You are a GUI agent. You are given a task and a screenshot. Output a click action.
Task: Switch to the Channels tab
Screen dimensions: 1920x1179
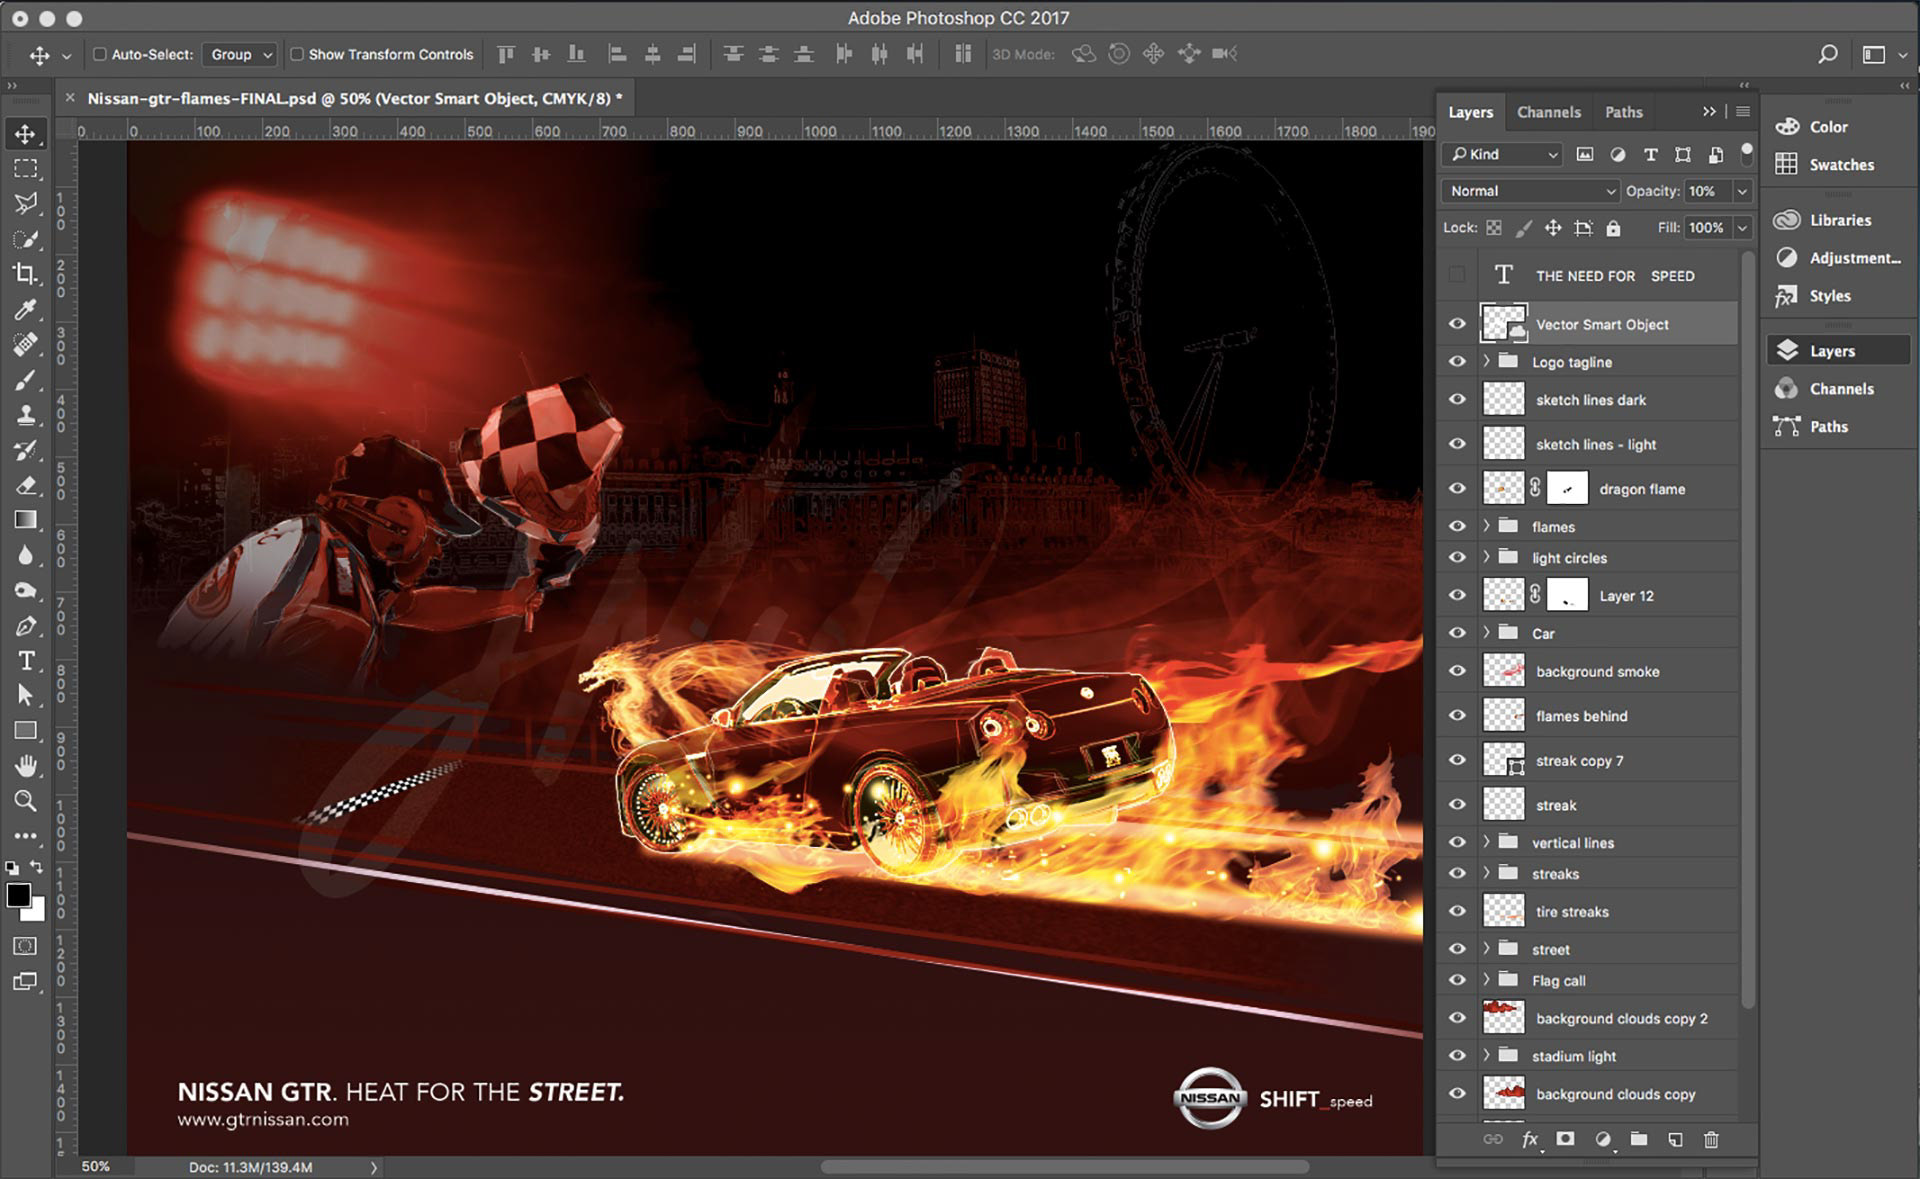1548,112
